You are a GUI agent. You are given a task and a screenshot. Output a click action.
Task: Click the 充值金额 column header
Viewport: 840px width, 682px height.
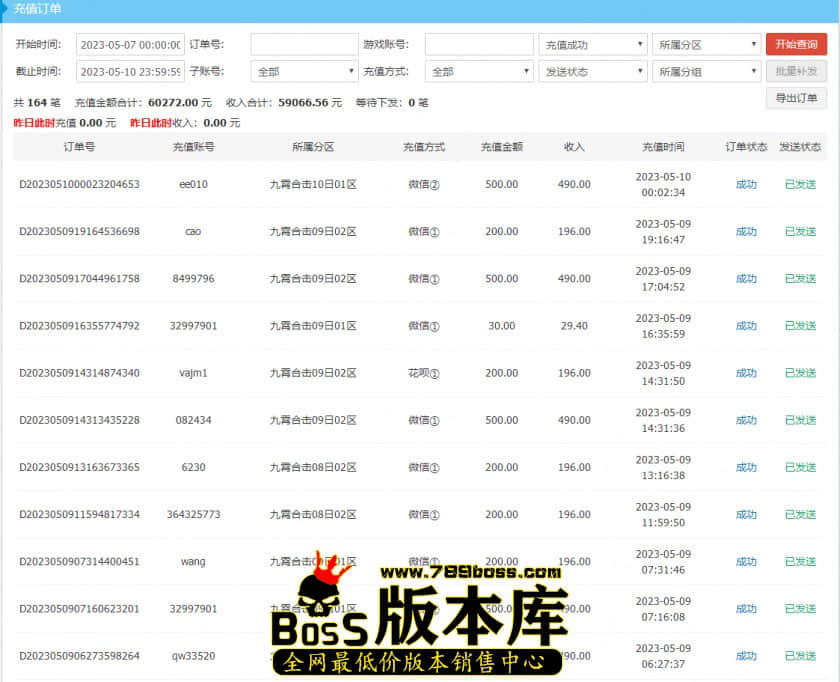pyautogui.click(x=501, y=147)
